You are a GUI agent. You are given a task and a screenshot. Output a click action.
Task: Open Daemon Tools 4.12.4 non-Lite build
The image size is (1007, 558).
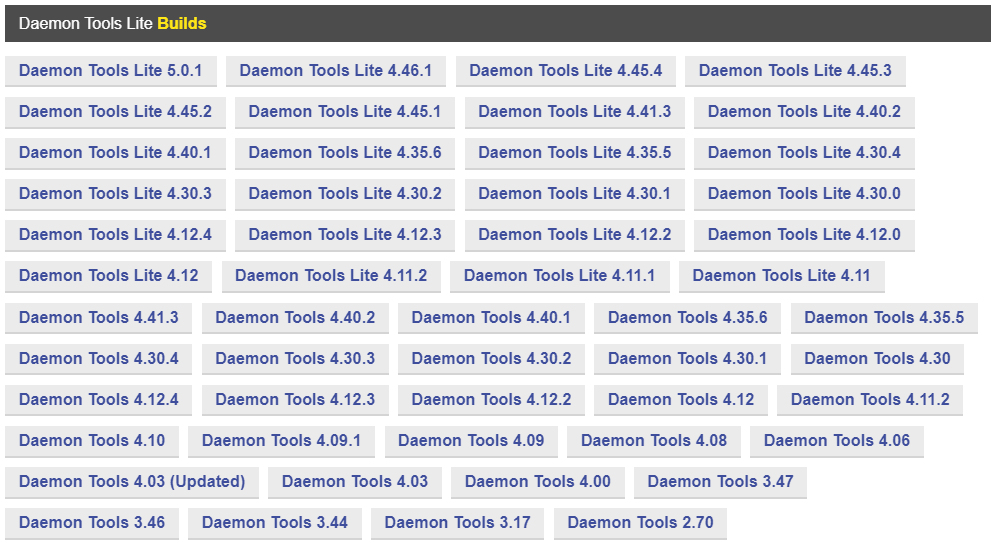(98, 400)
